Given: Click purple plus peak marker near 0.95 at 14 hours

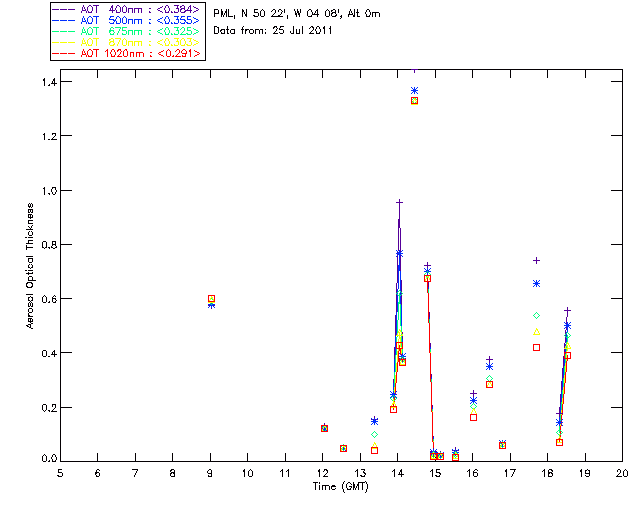Looking at the screenshot, I should coord(400,202).
